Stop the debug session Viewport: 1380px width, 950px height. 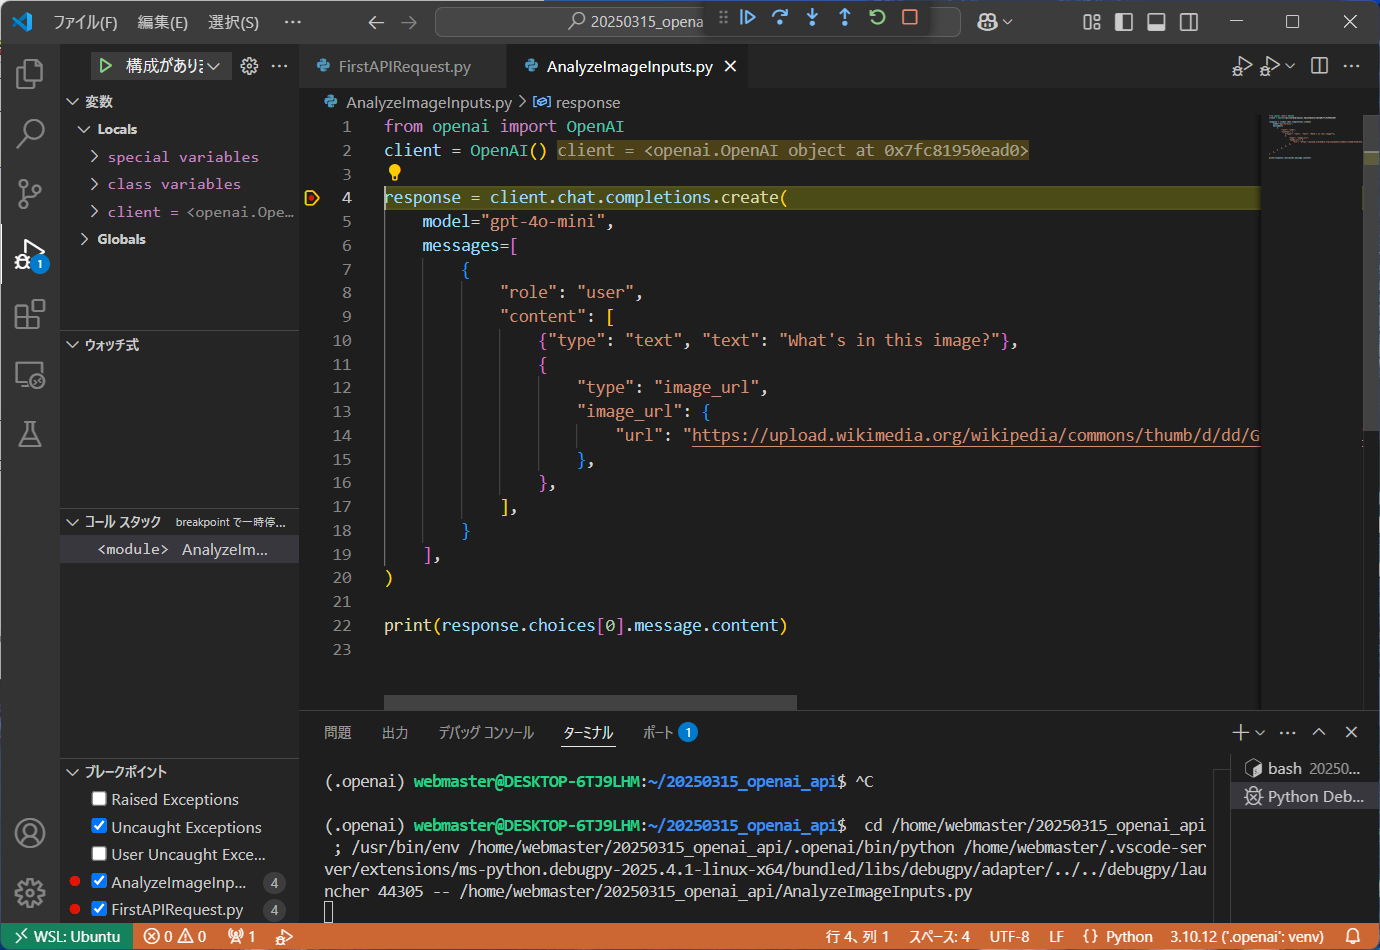[909, 17]
